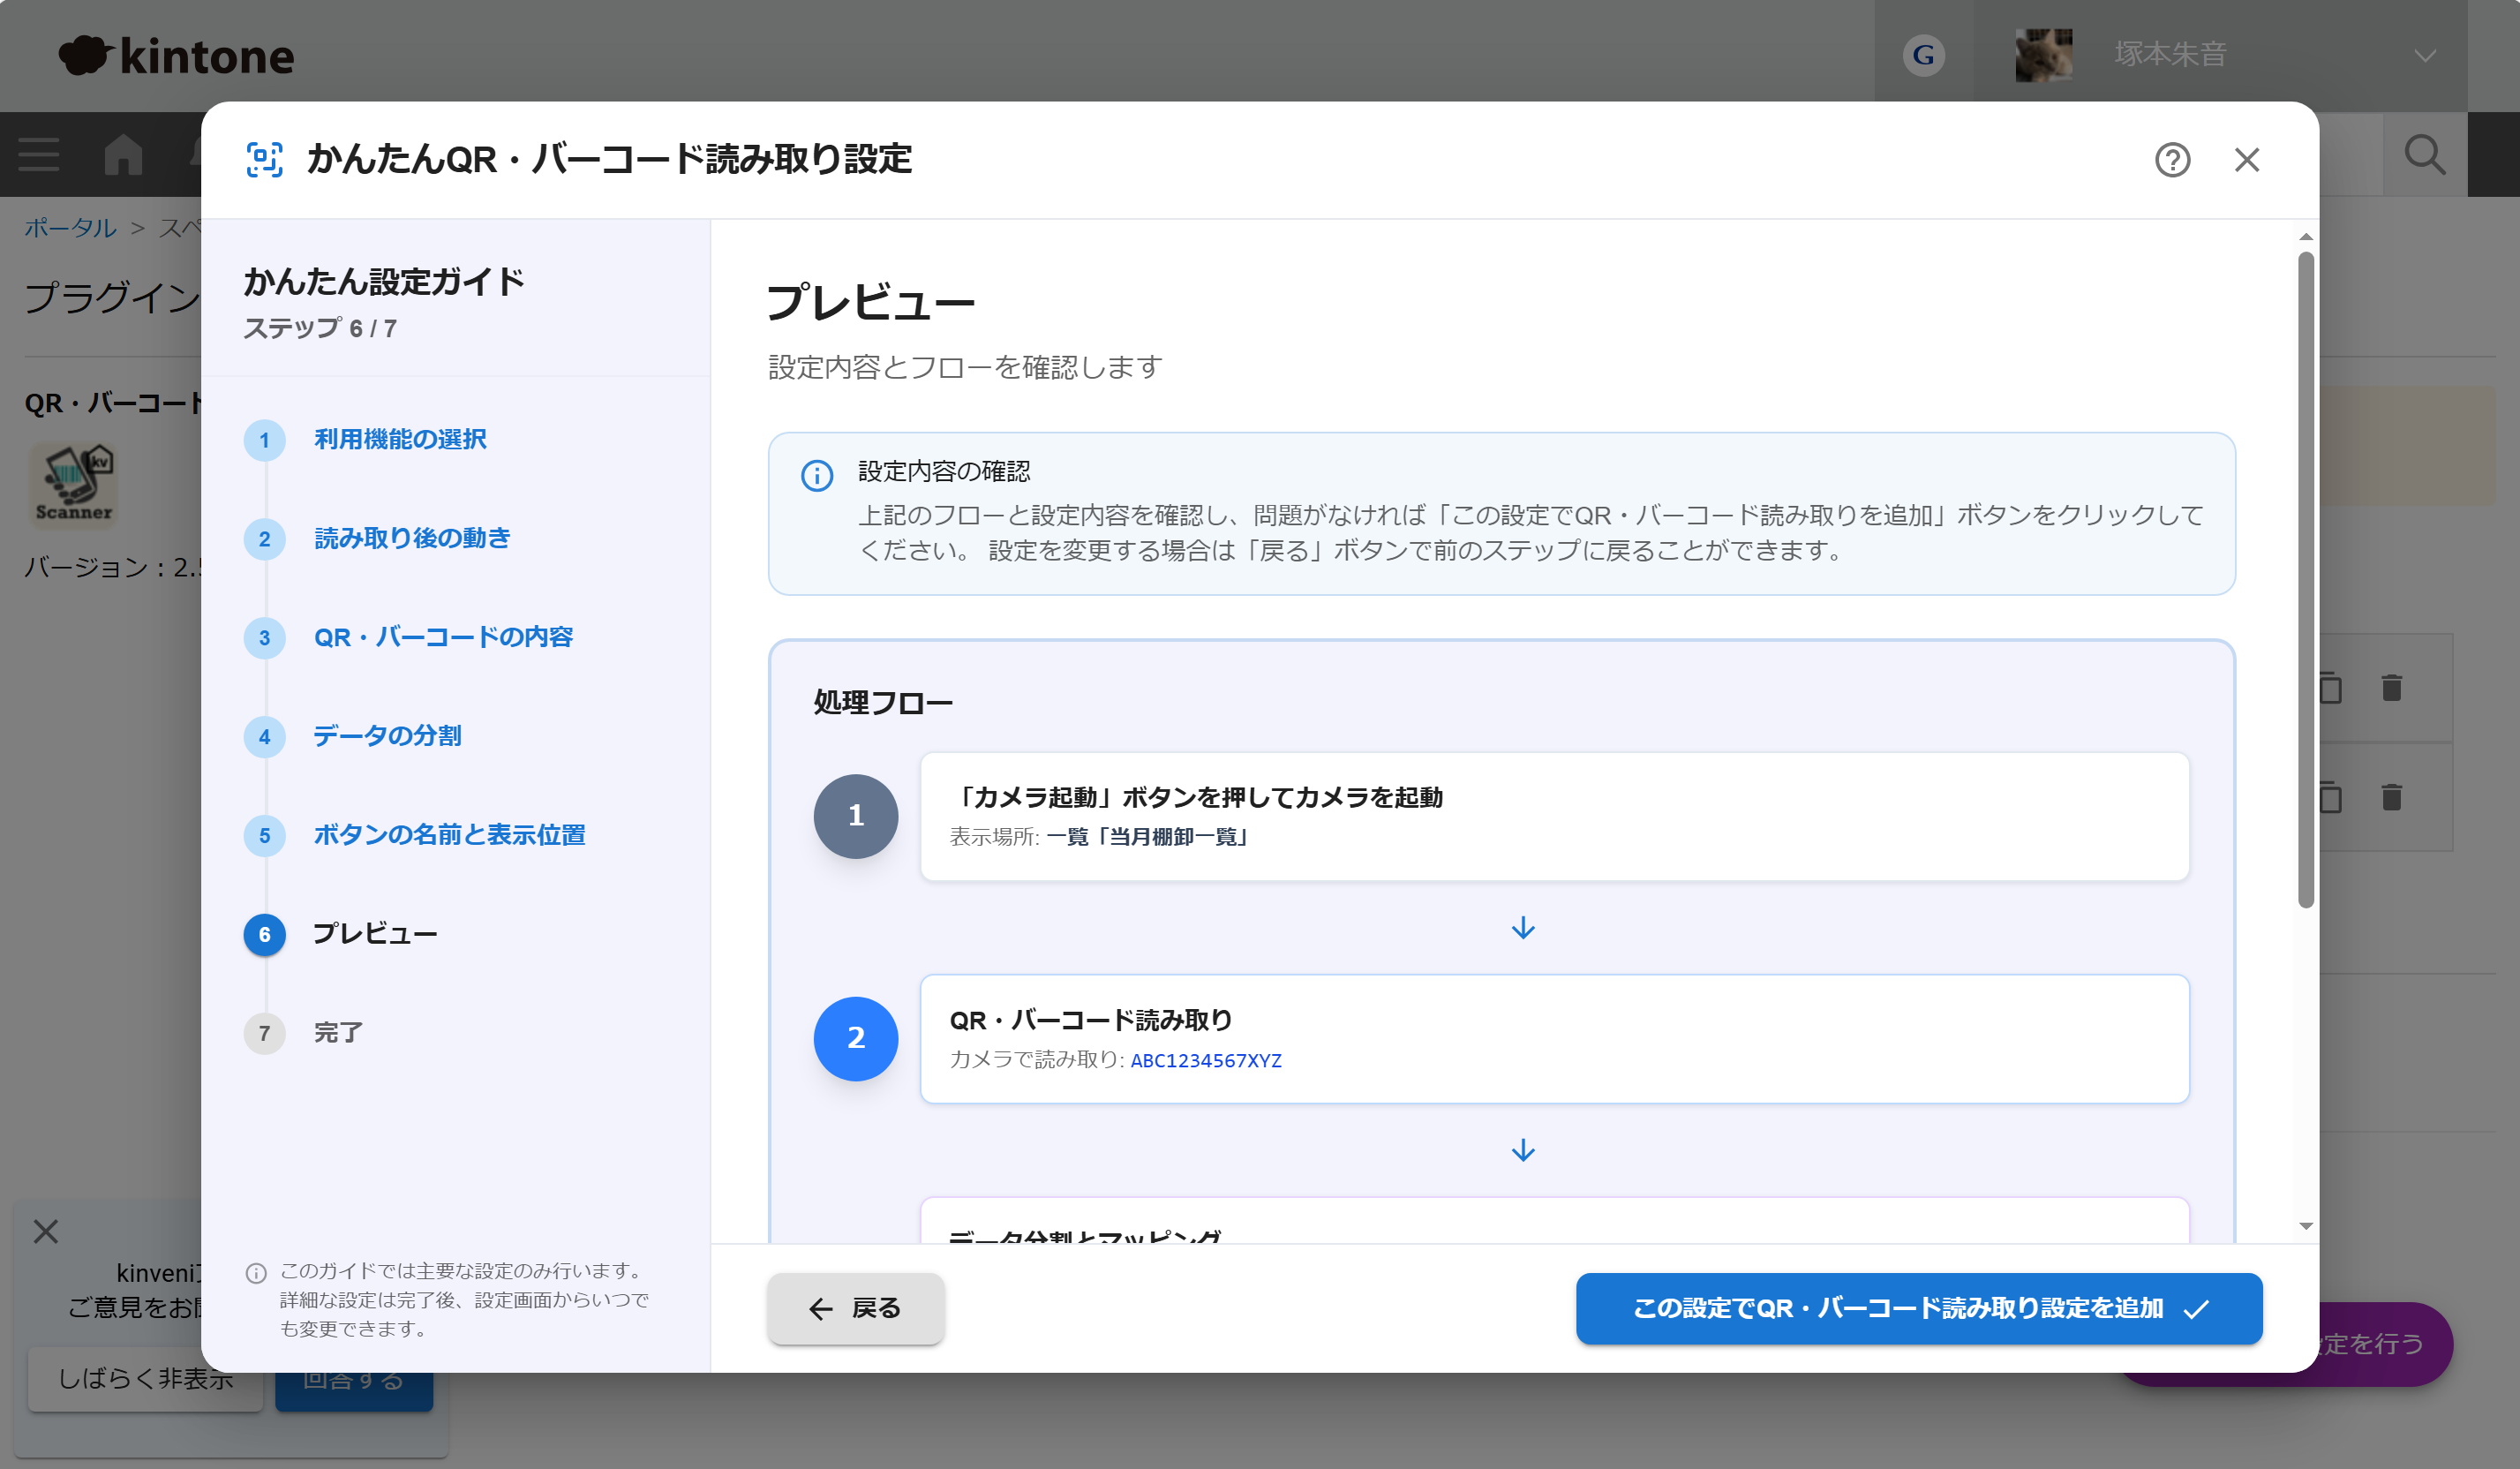Click the ABC1234567XYZ sample value

point(1205,1060)
